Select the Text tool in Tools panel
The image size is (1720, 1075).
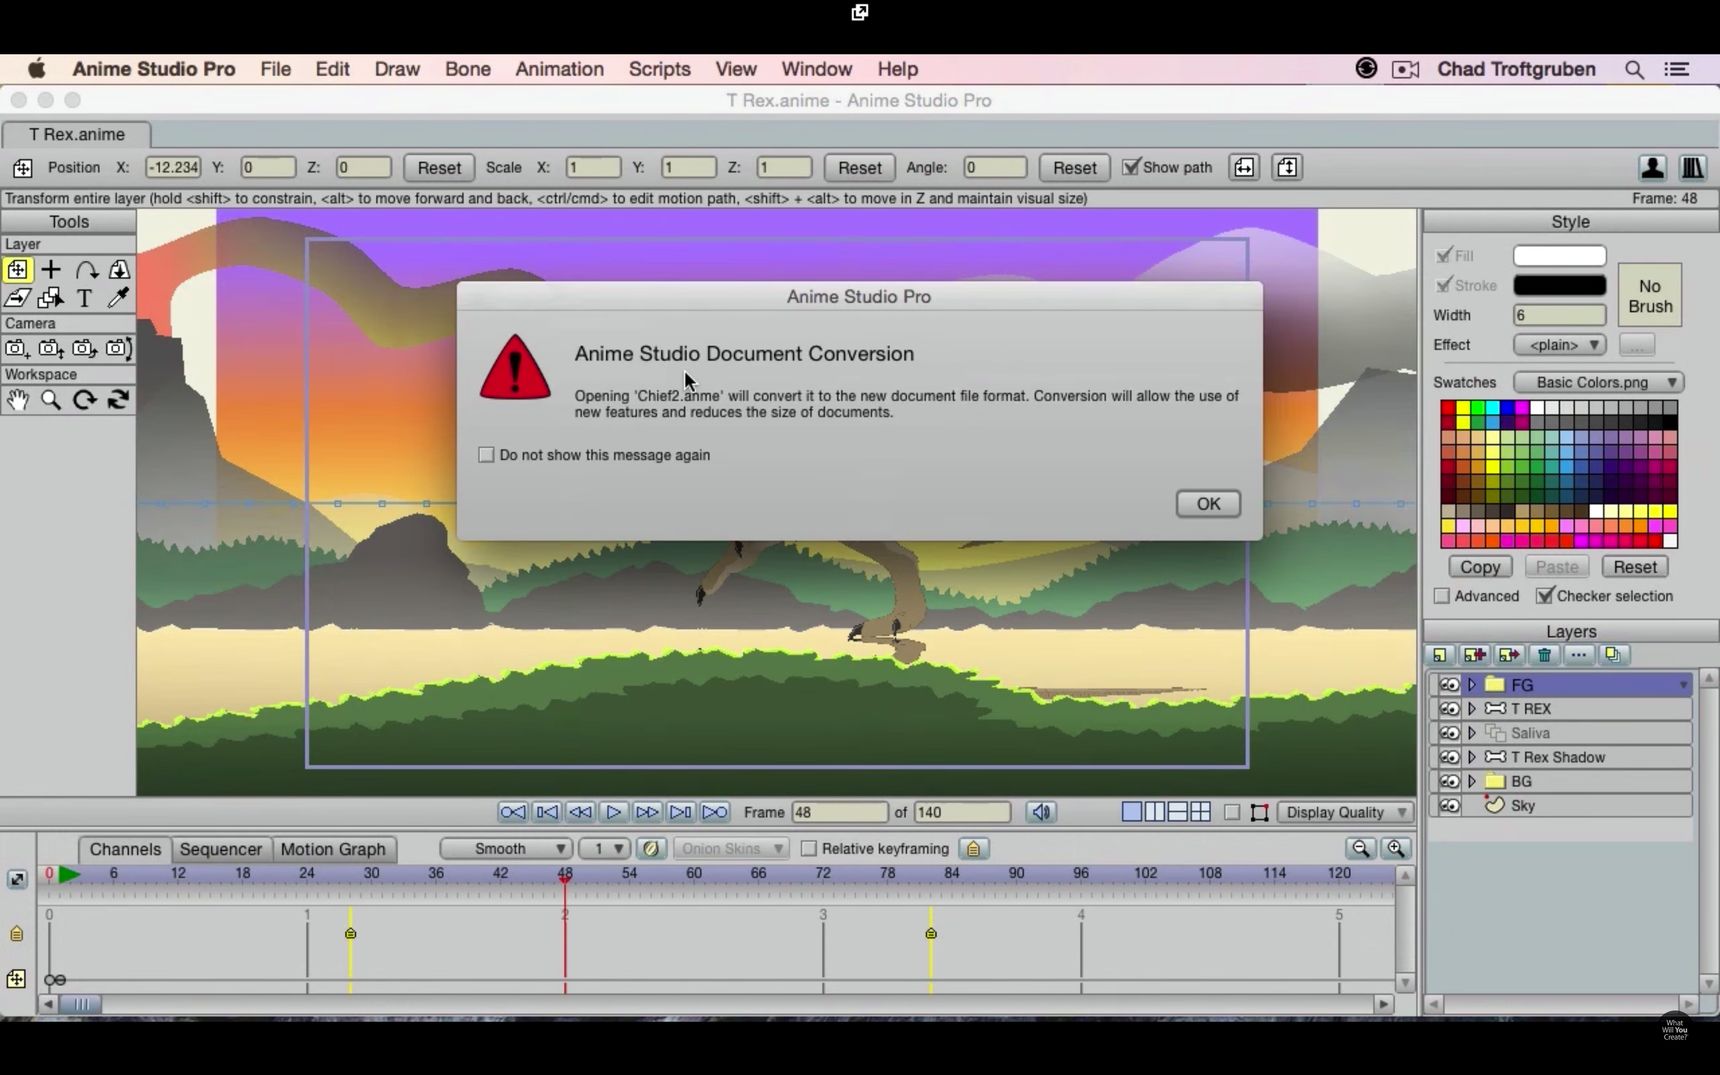coord(85,298)
